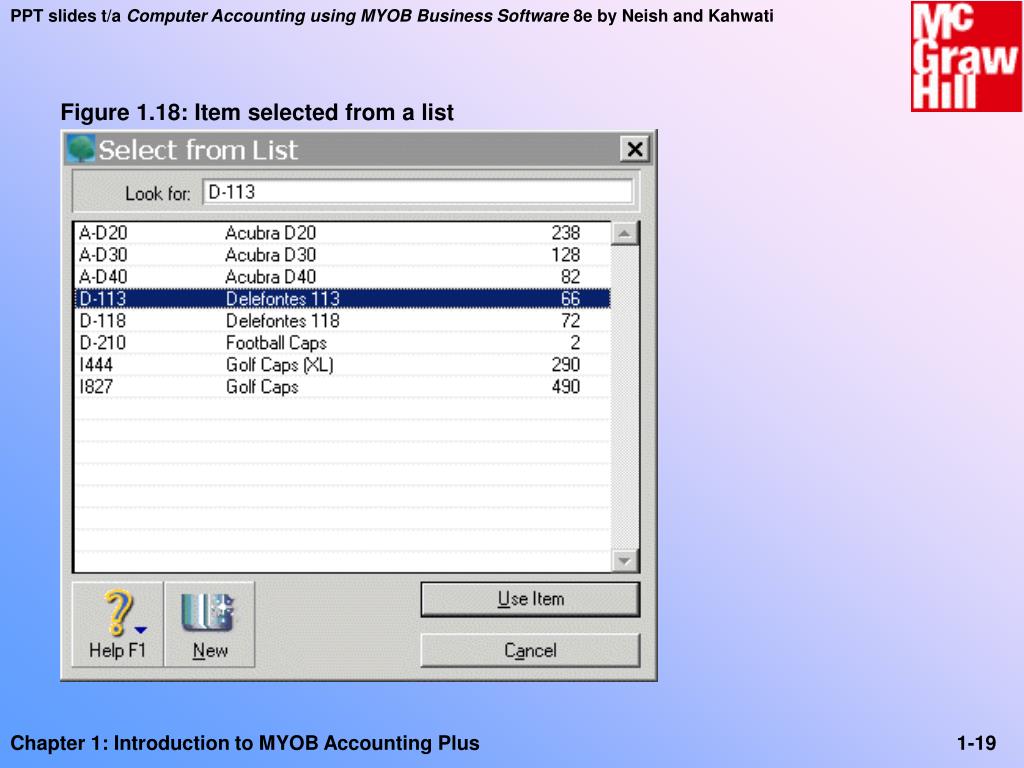Click the New item icon button

tap(209, 624)
